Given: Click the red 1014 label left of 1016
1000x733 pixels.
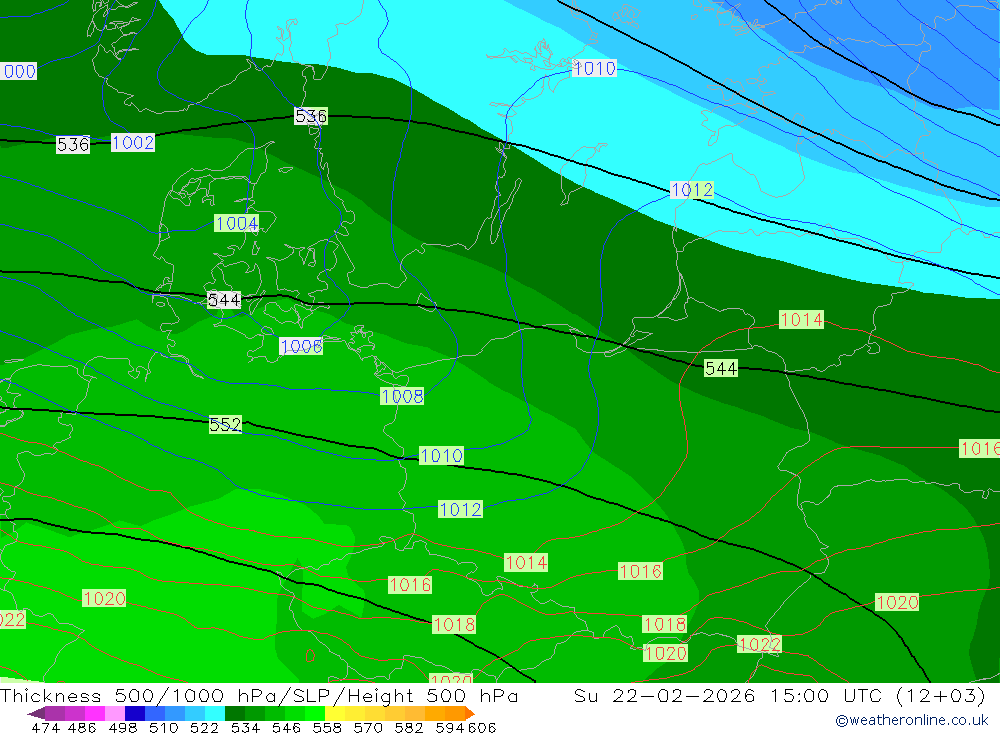Looking at the screenshot, I should point(526,563).
